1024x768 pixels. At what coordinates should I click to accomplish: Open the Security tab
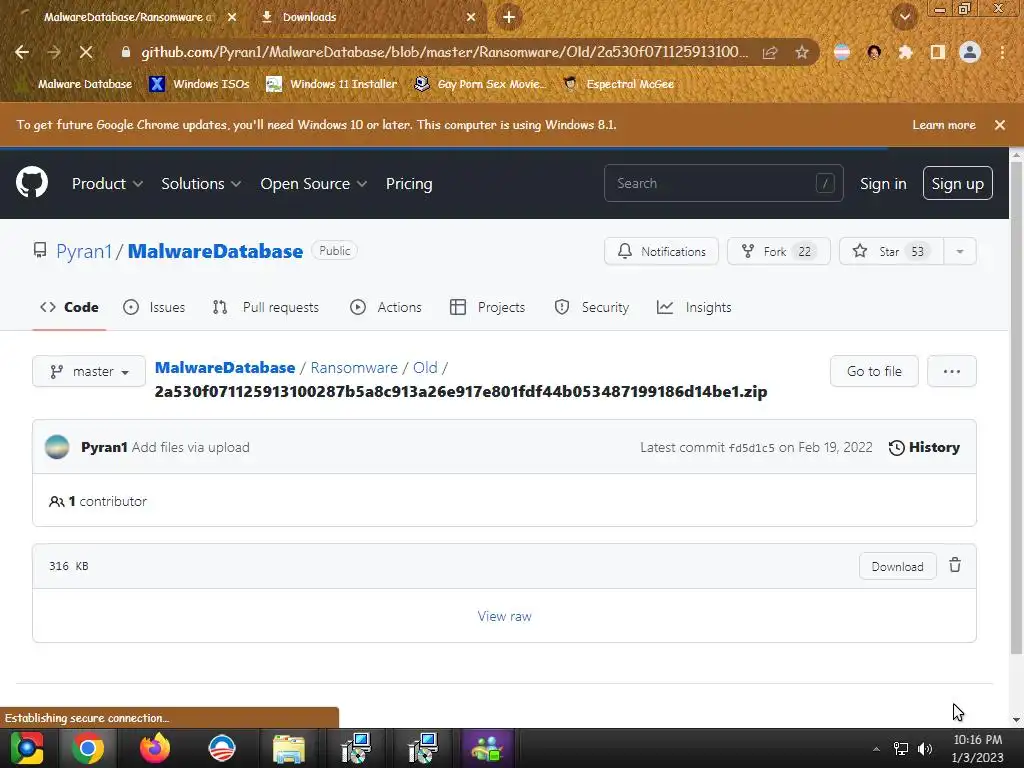[592, 307]
